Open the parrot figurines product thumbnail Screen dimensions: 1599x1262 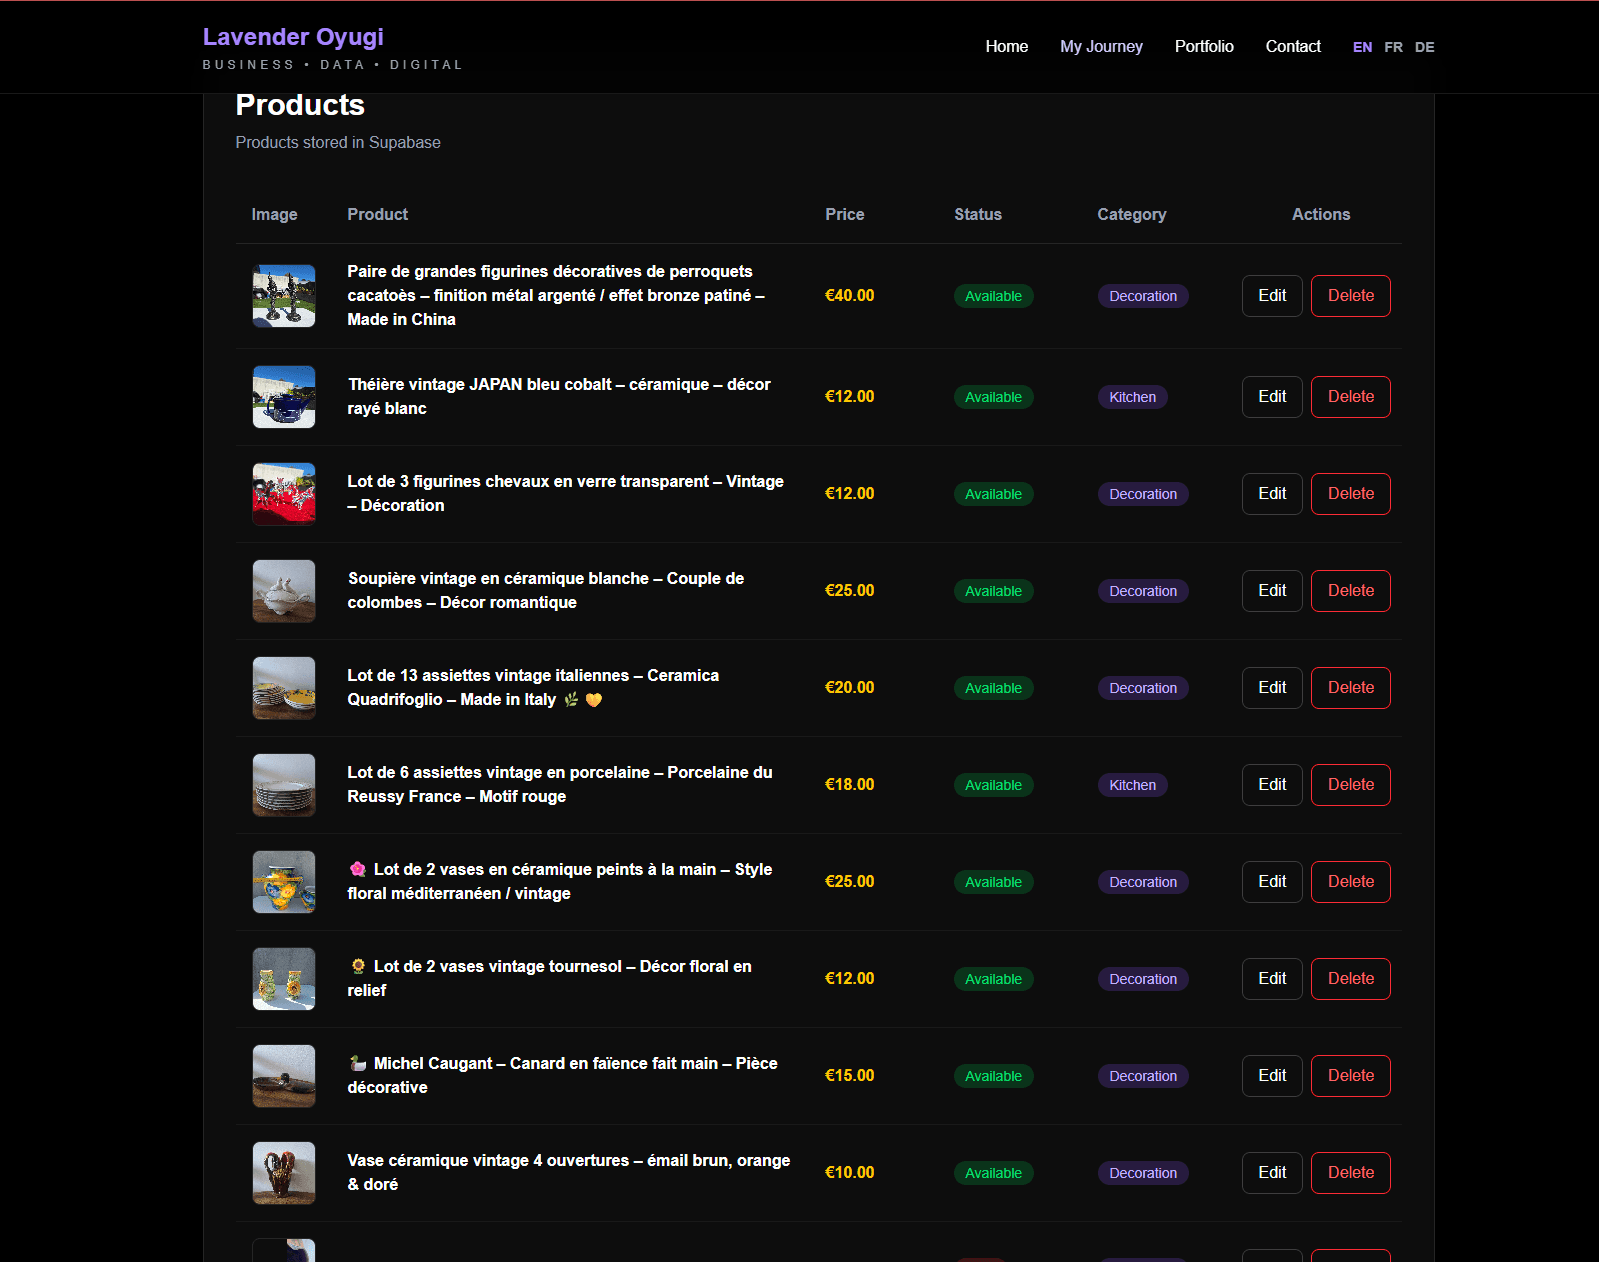[284, 296]
